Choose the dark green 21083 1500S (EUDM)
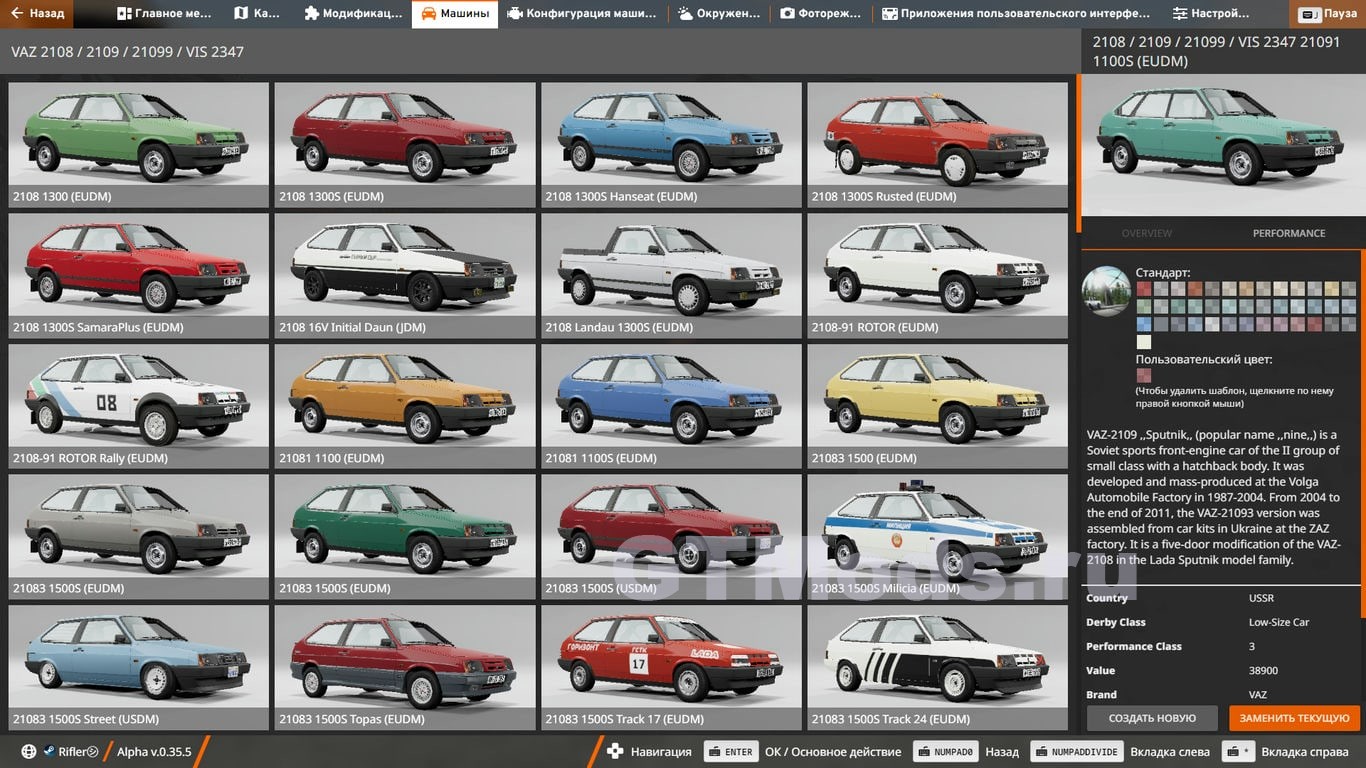Image resolution: width=1366 pixels, height=768 pixels. coord(405,536)
